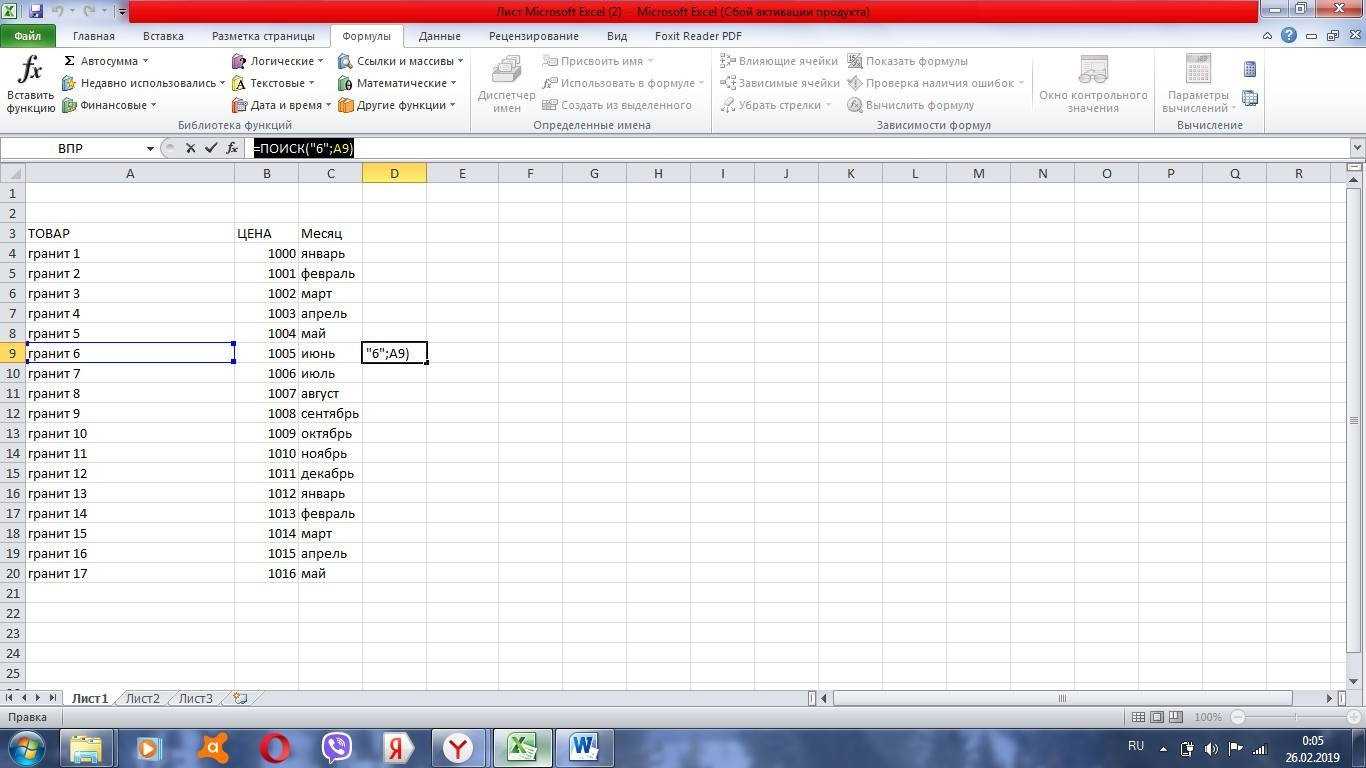Switch to the Лист2 sheet tab
This screenshot has height=768, width=1366.
(142, 698)
